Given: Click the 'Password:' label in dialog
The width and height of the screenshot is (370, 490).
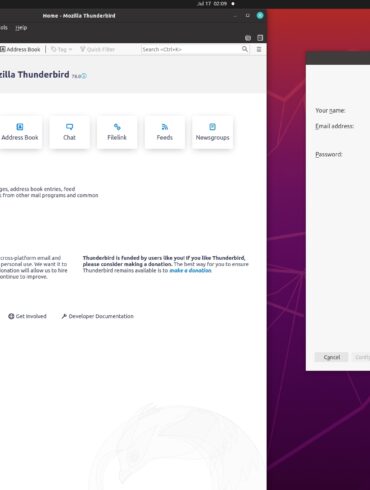Looking at the screenshot, I should pyautogui.click(x=329, y=154).
